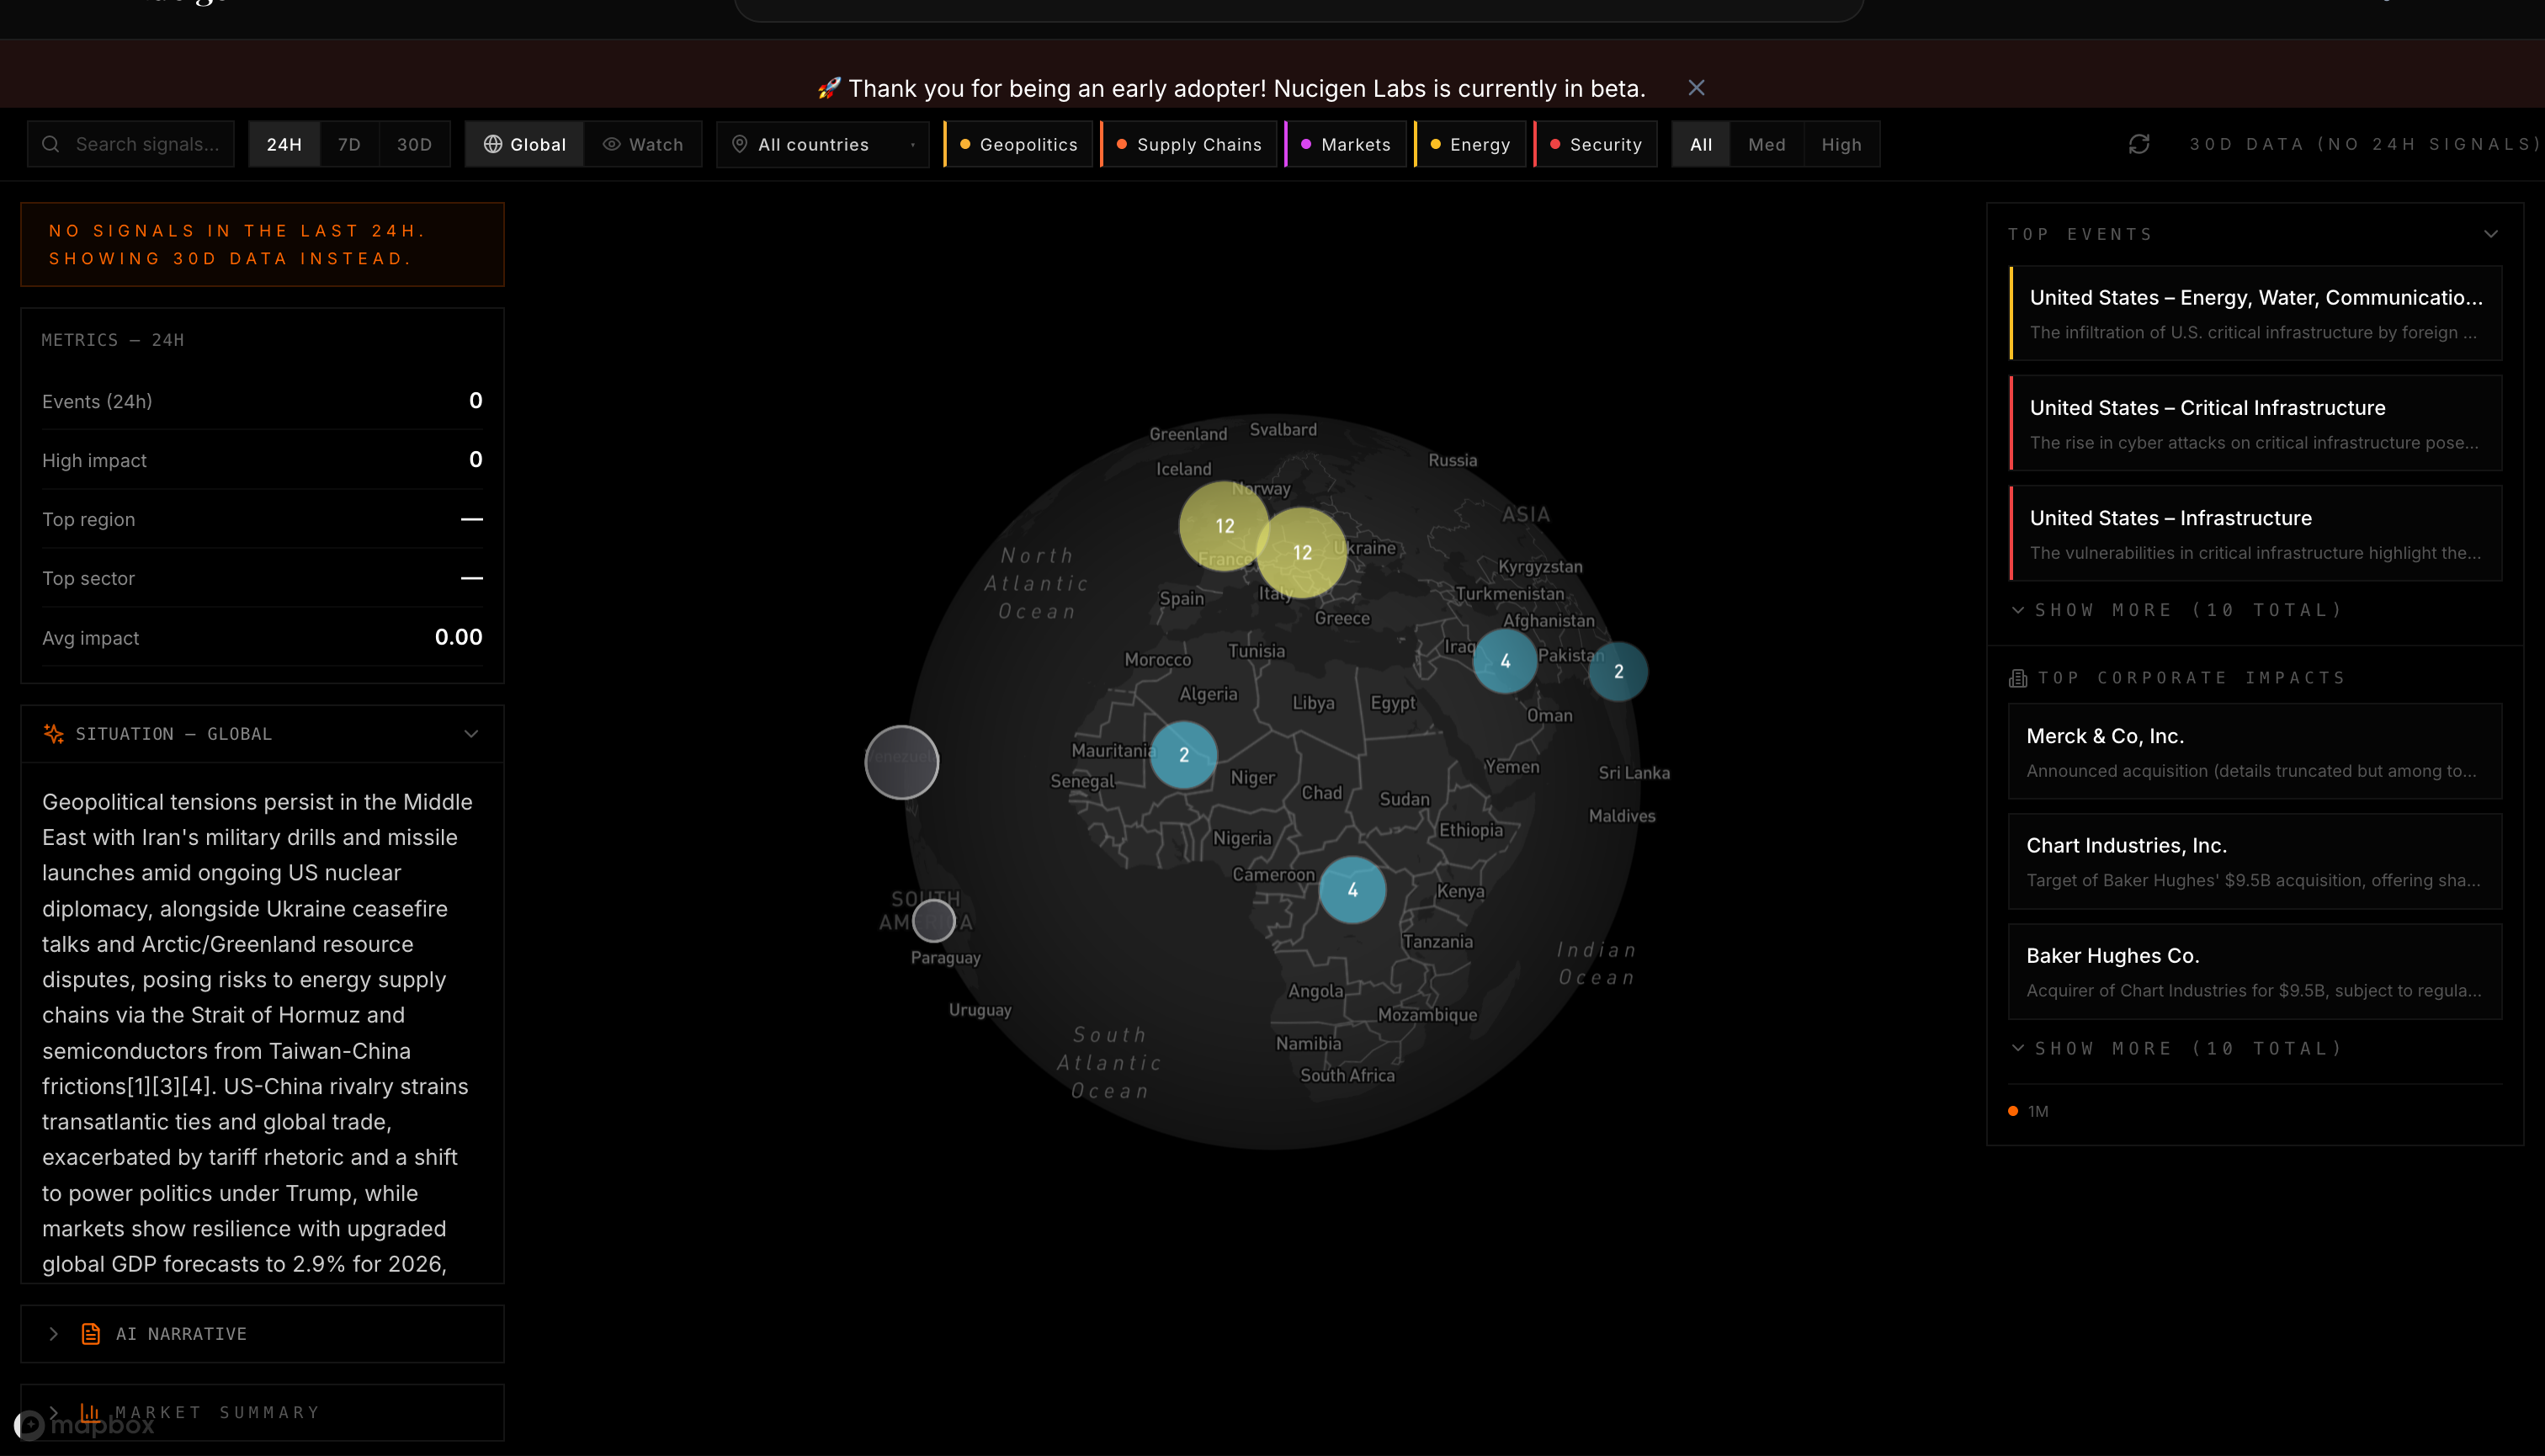Enable the Security filter
The image size is (2545, 1456).
[x=1595, y=144]
